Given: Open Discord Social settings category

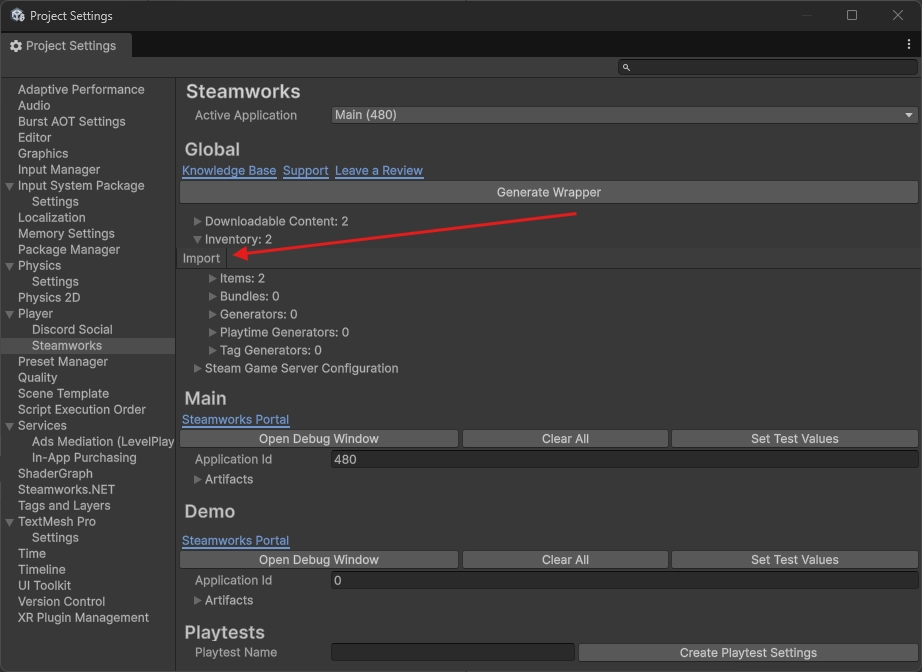Looking at the screenshot, I should point(72,330).
